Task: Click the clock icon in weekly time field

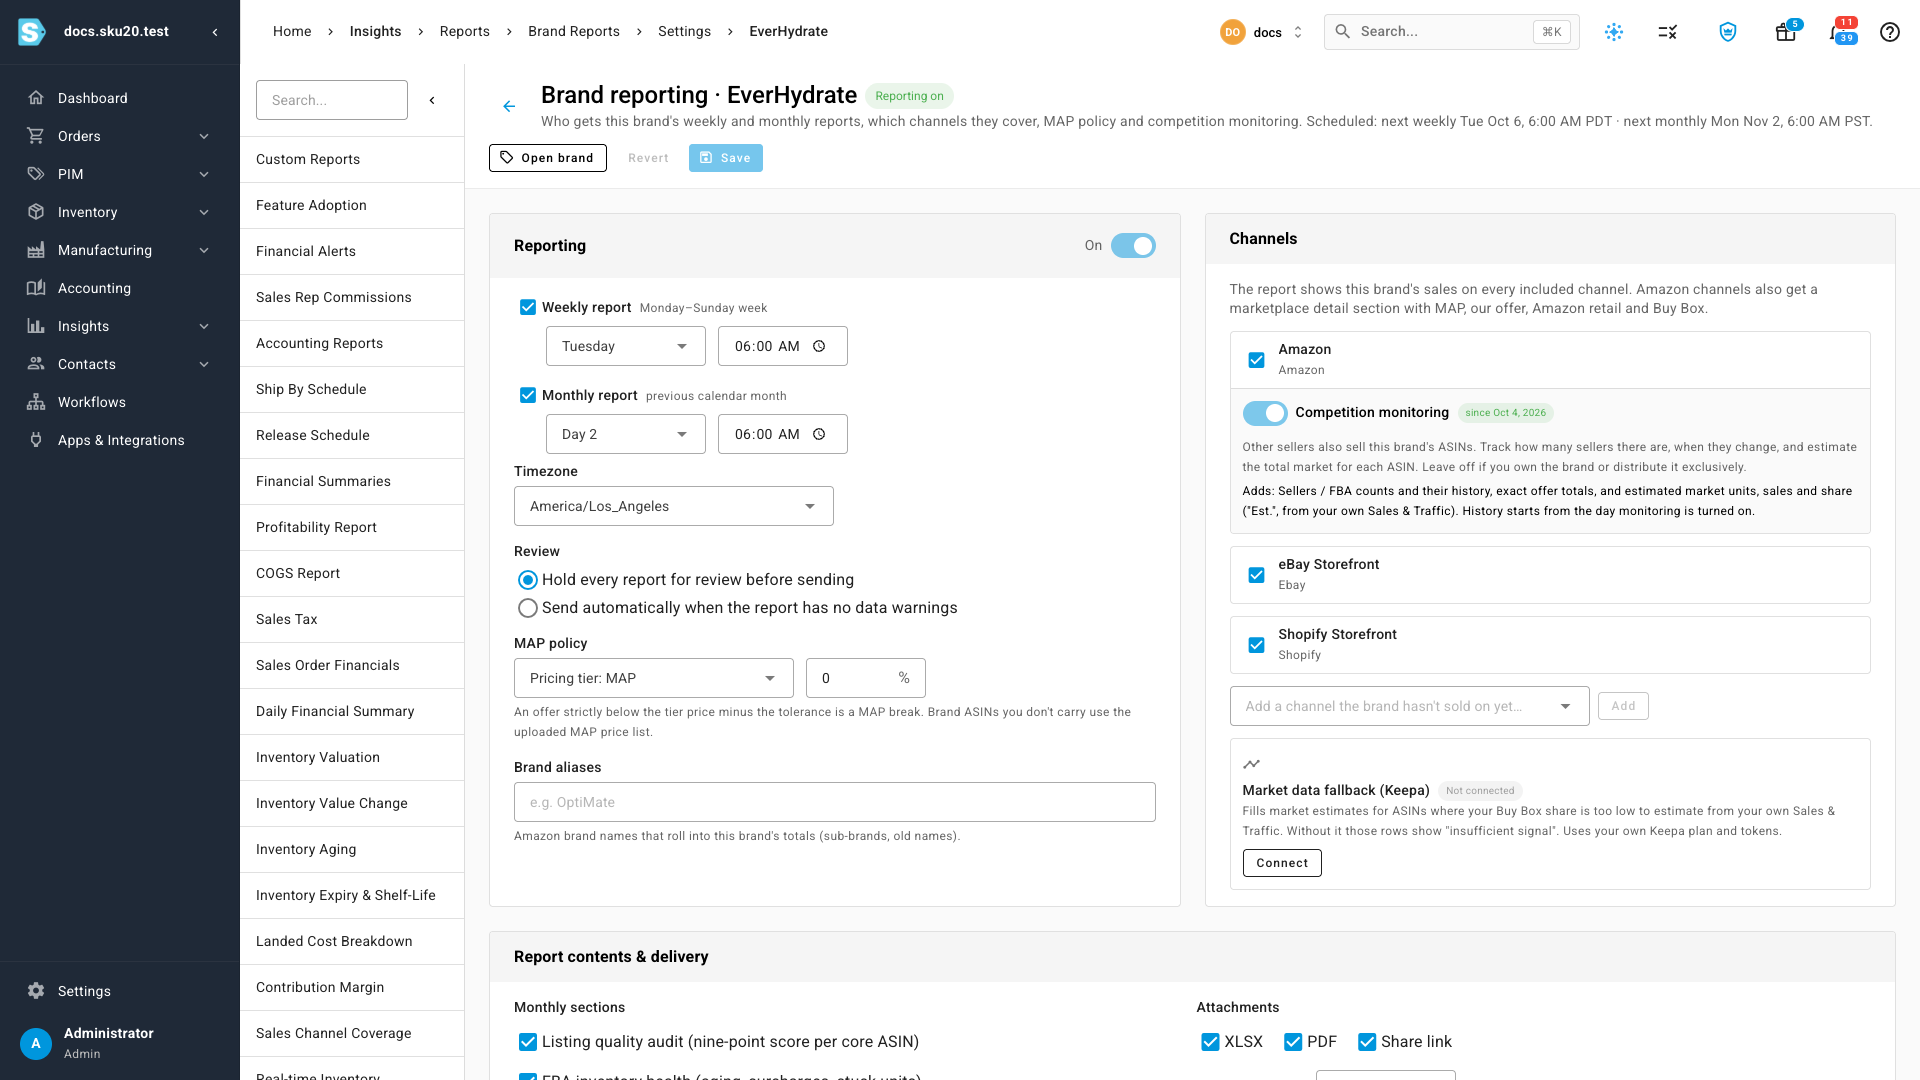Action: click(819, 346)
